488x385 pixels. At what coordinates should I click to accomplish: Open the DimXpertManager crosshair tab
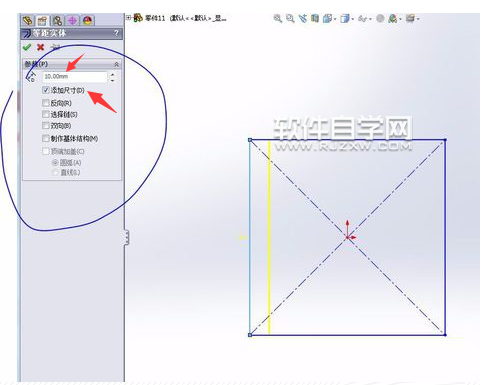pos(72,21)
